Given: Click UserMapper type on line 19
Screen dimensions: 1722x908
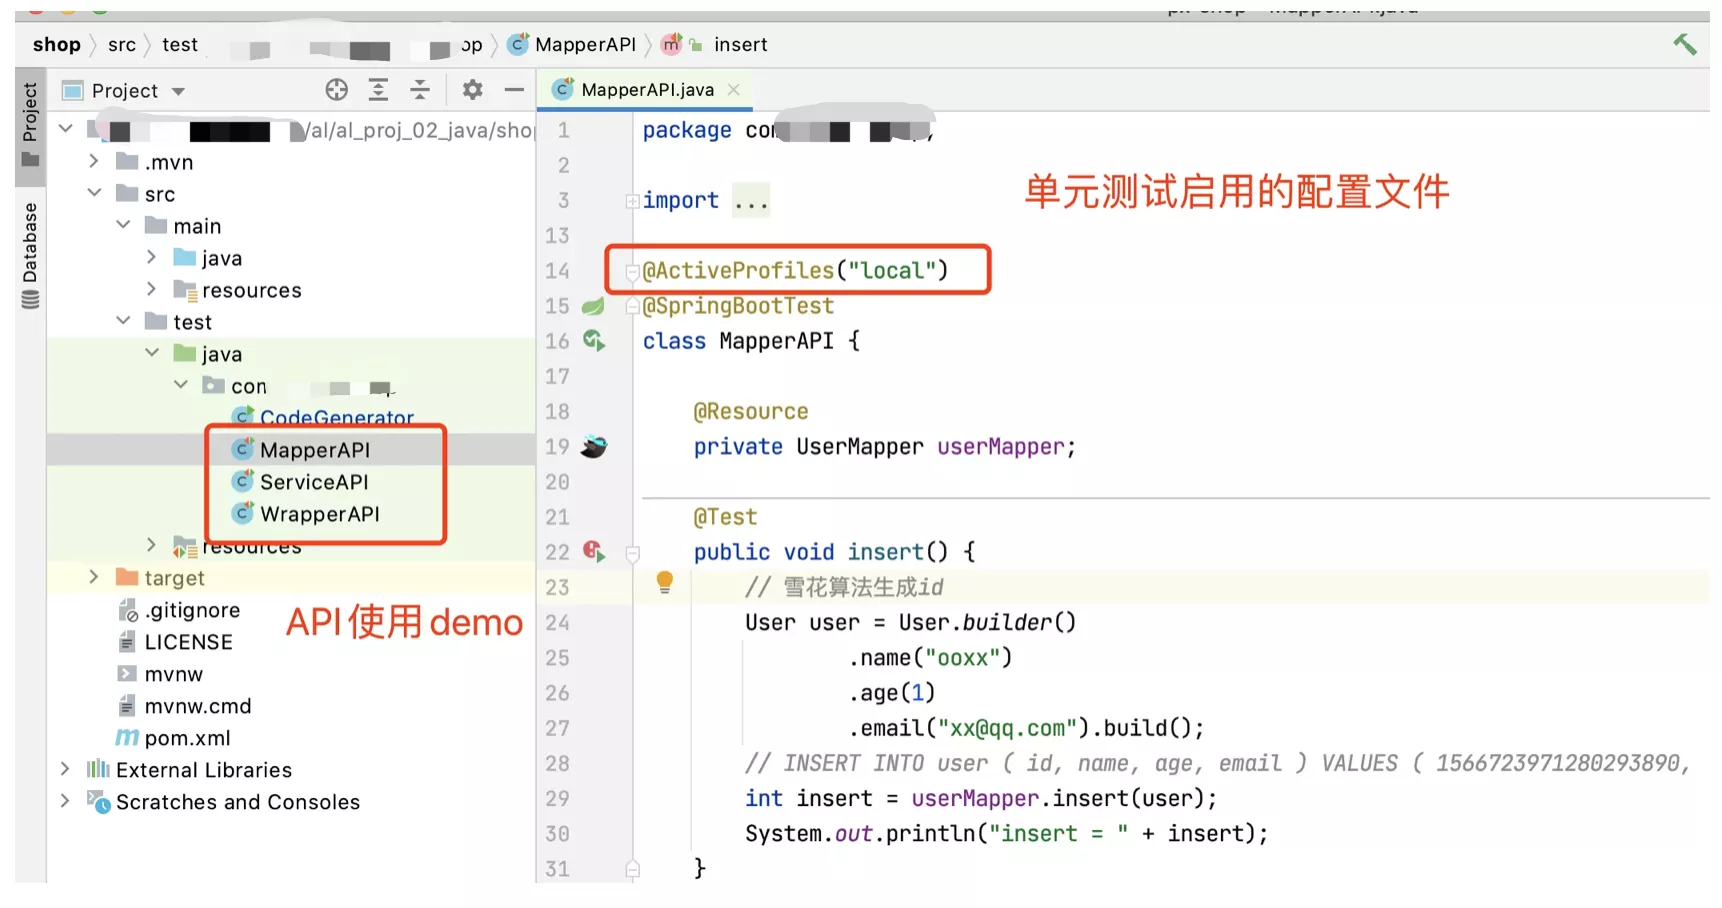Looking at the screenshot, I should tap(860, 447).
